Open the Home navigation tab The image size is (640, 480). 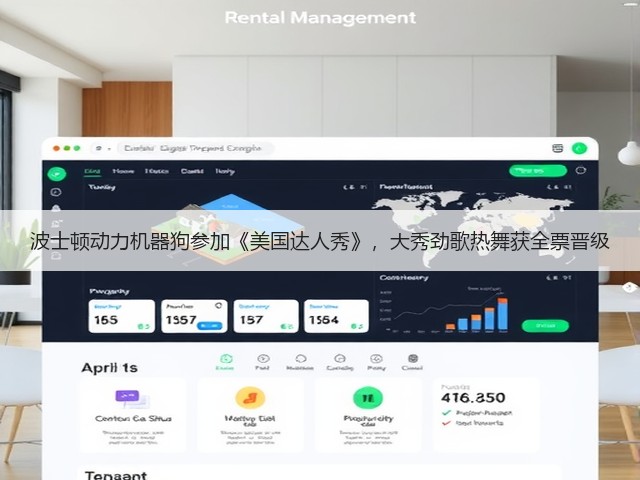(x=123, y=171)
